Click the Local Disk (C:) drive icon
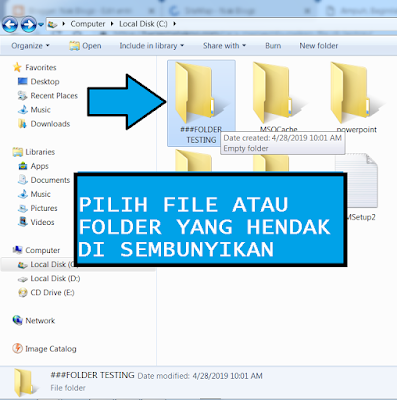397x400 pixels. [x=23, y=265]
